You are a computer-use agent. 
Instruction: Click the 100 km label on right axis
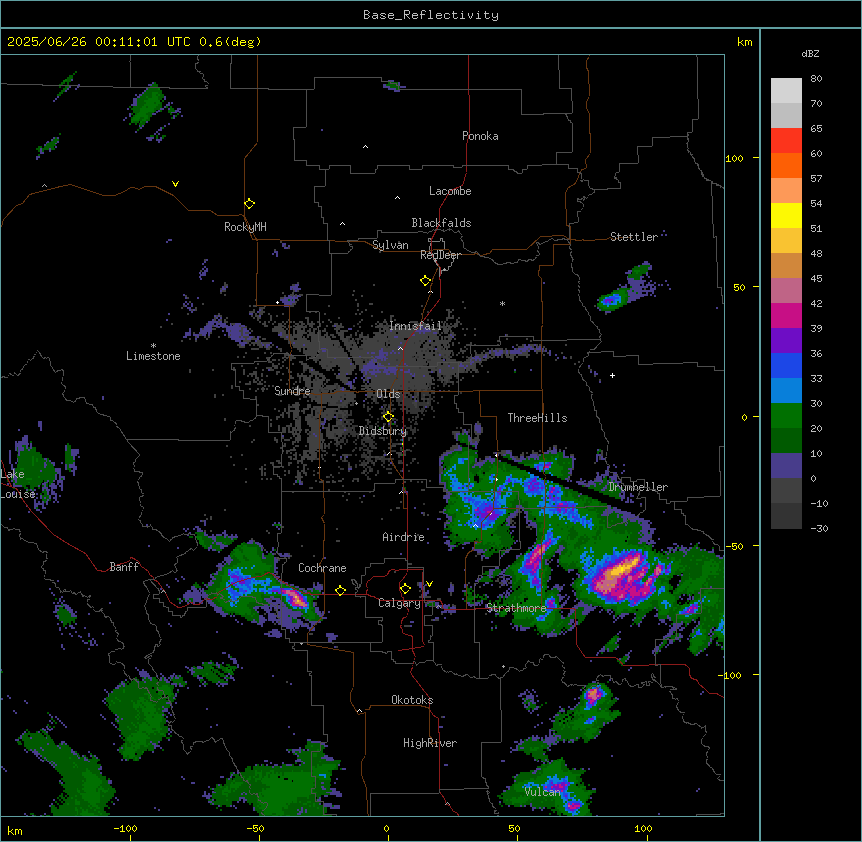click(x=734, y=158)
